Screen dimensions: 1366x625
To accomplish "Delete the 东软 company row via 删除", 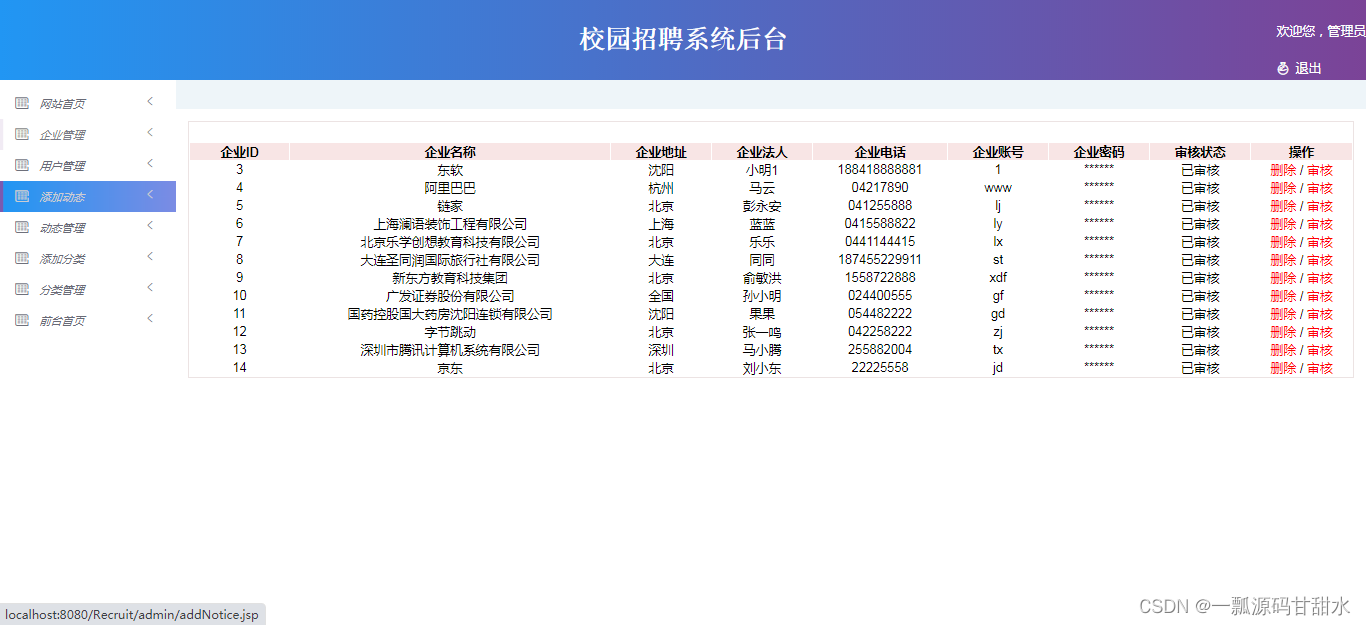I will [x=1283, y=170].
